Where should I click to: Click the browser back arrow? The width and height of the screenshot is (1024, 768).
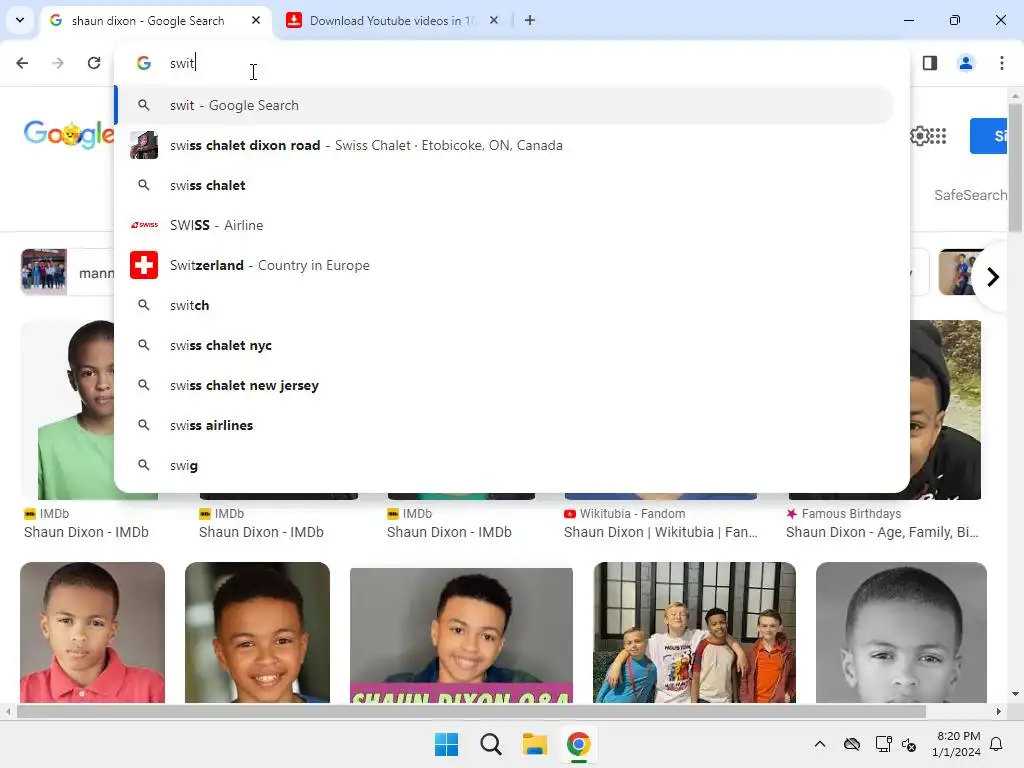coord(22,63)
